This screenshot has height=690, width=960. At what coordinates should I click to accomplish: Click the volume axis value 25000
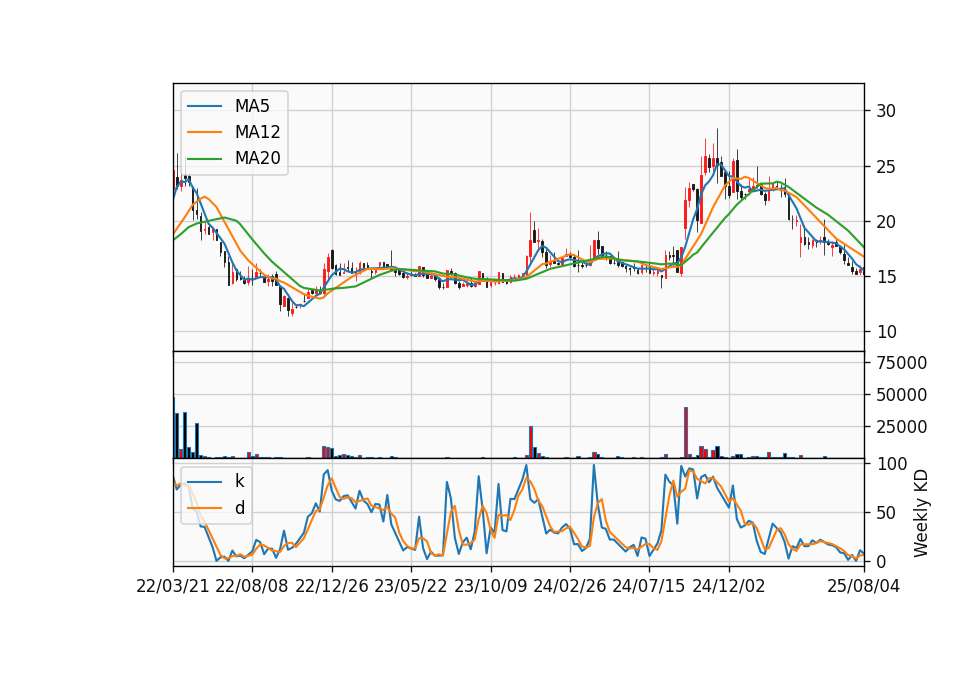click(901, 427)
